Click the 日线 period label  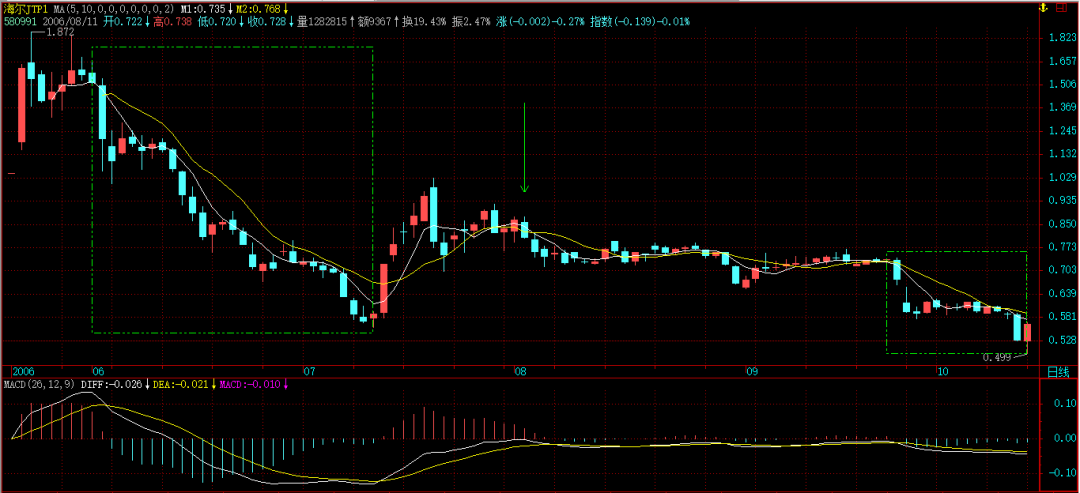(x=1059, y=373)
